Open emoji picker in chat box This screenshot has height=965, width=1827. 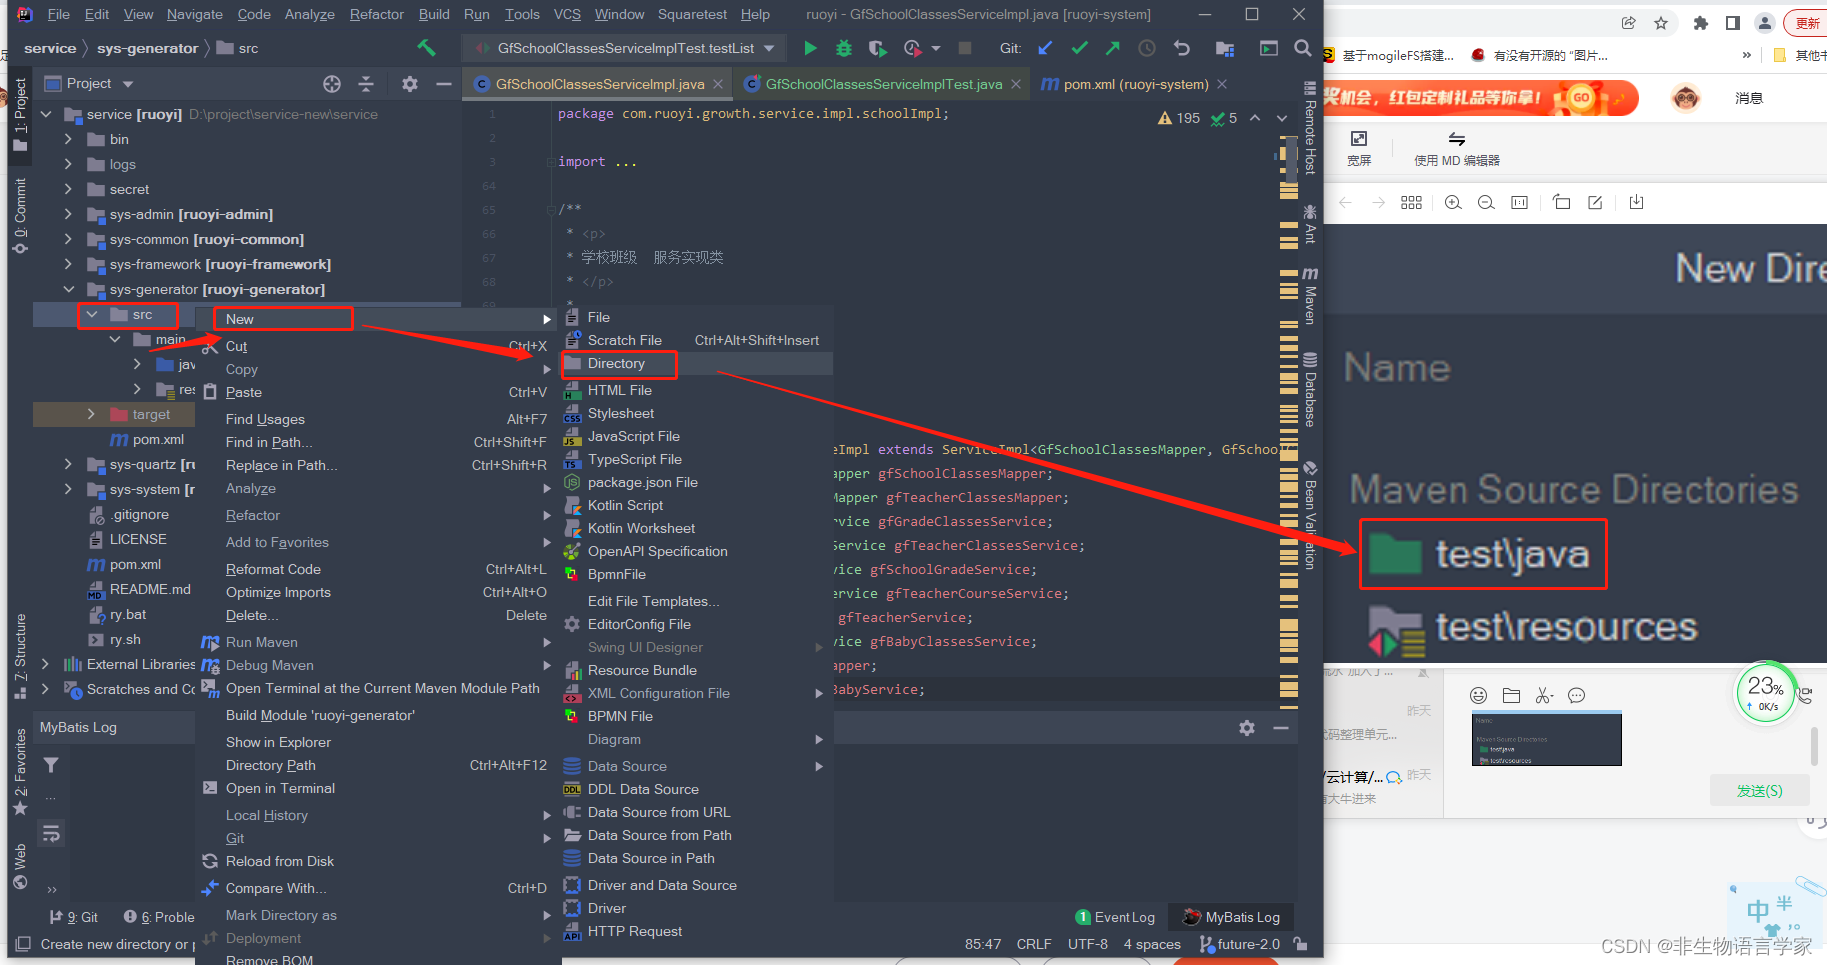(x=1479, y=695)
